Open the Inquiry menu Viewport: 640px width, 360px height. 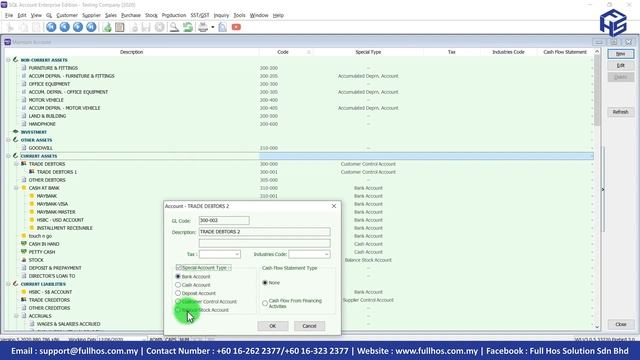click(221, 15)
